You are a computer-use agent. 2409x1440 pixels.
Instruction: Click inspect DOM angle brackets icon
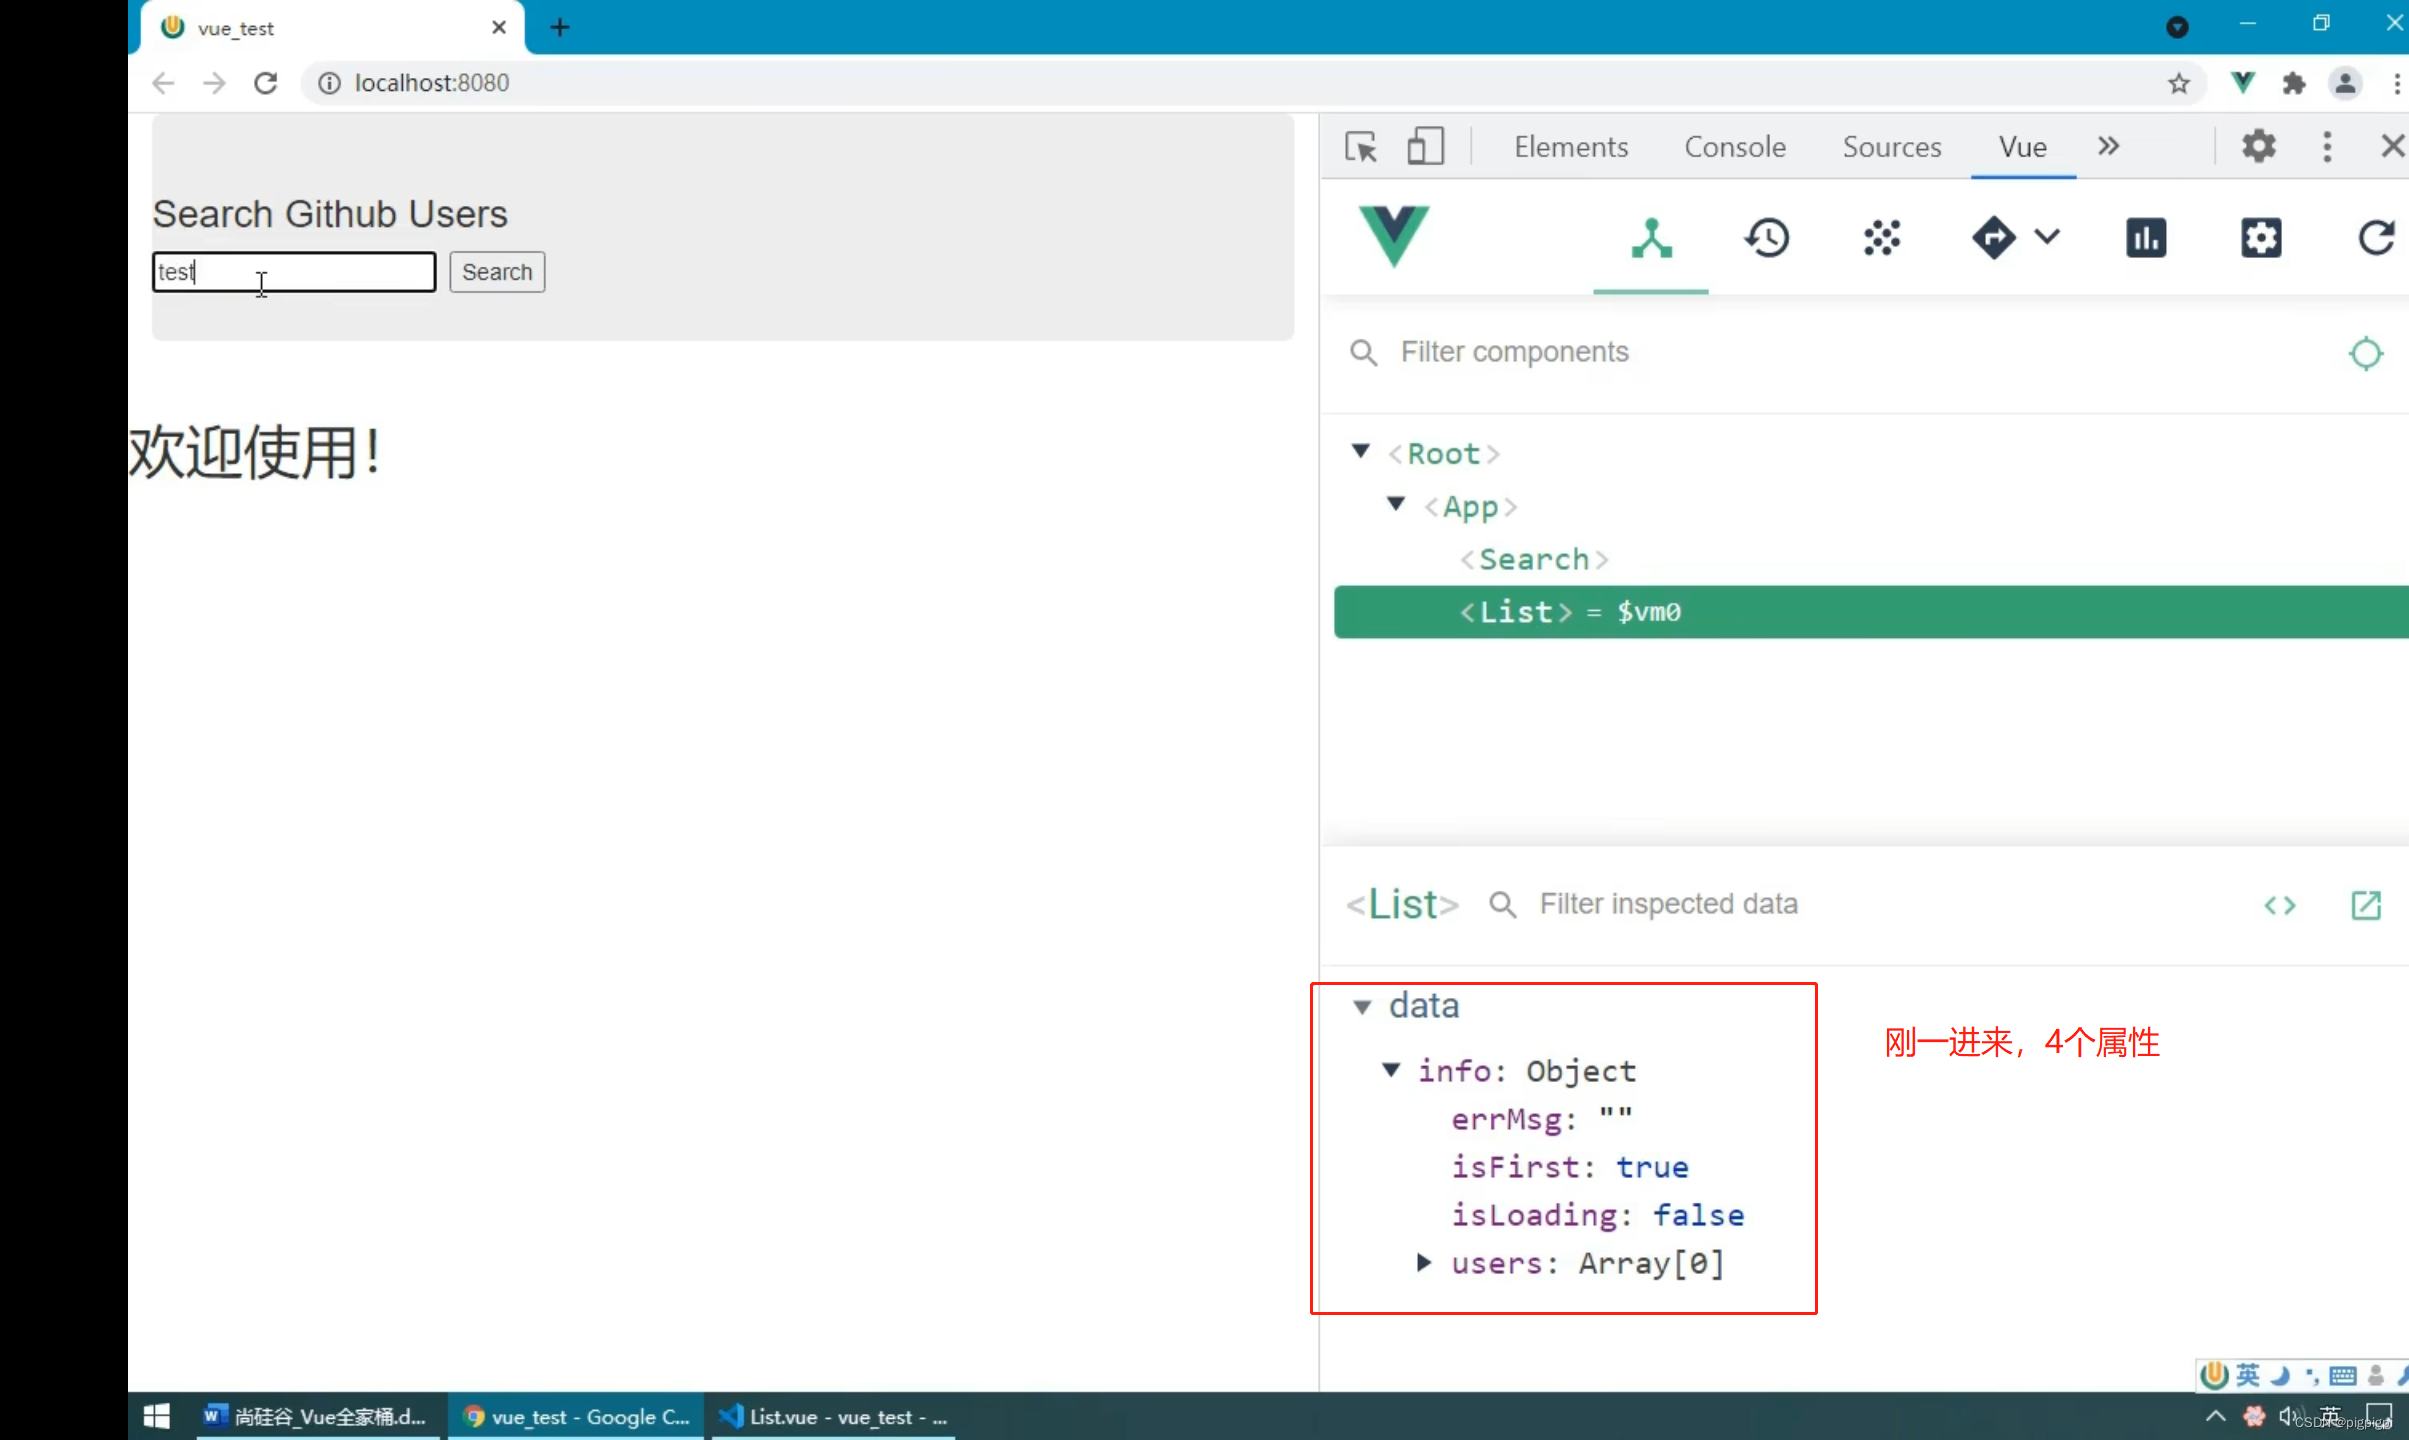[x=2279, y=905]
